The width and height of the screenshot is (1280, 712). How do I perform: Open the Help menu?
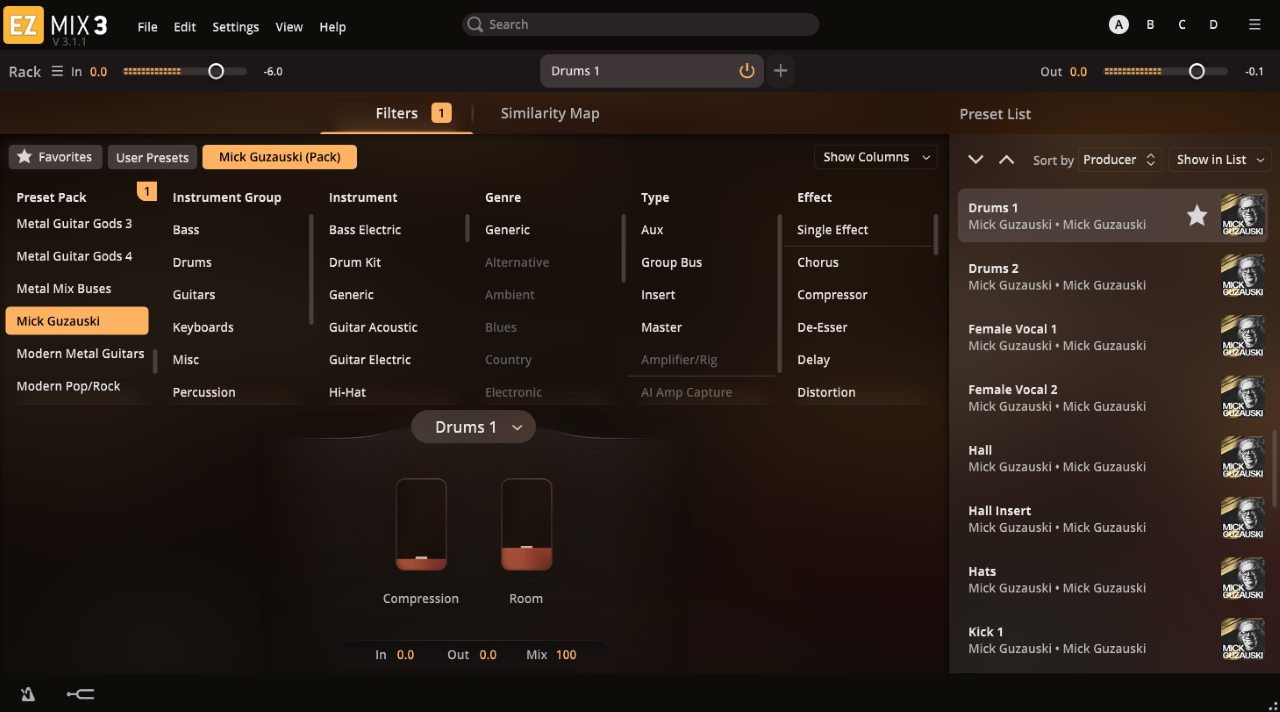pyautogui.click(x=333, y=27)
